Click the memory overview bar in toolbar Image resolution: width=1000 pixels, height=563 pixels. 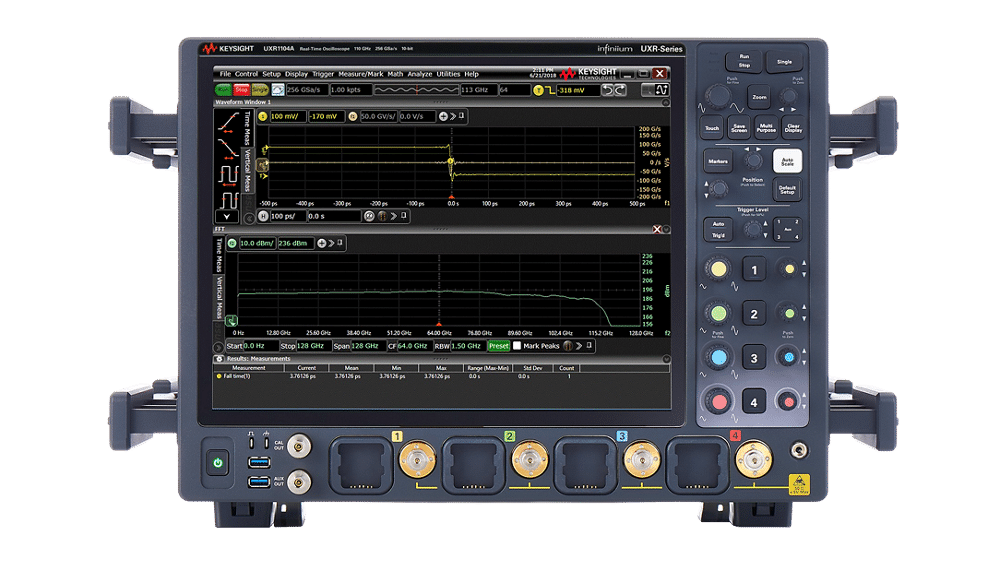click(416, 90)
